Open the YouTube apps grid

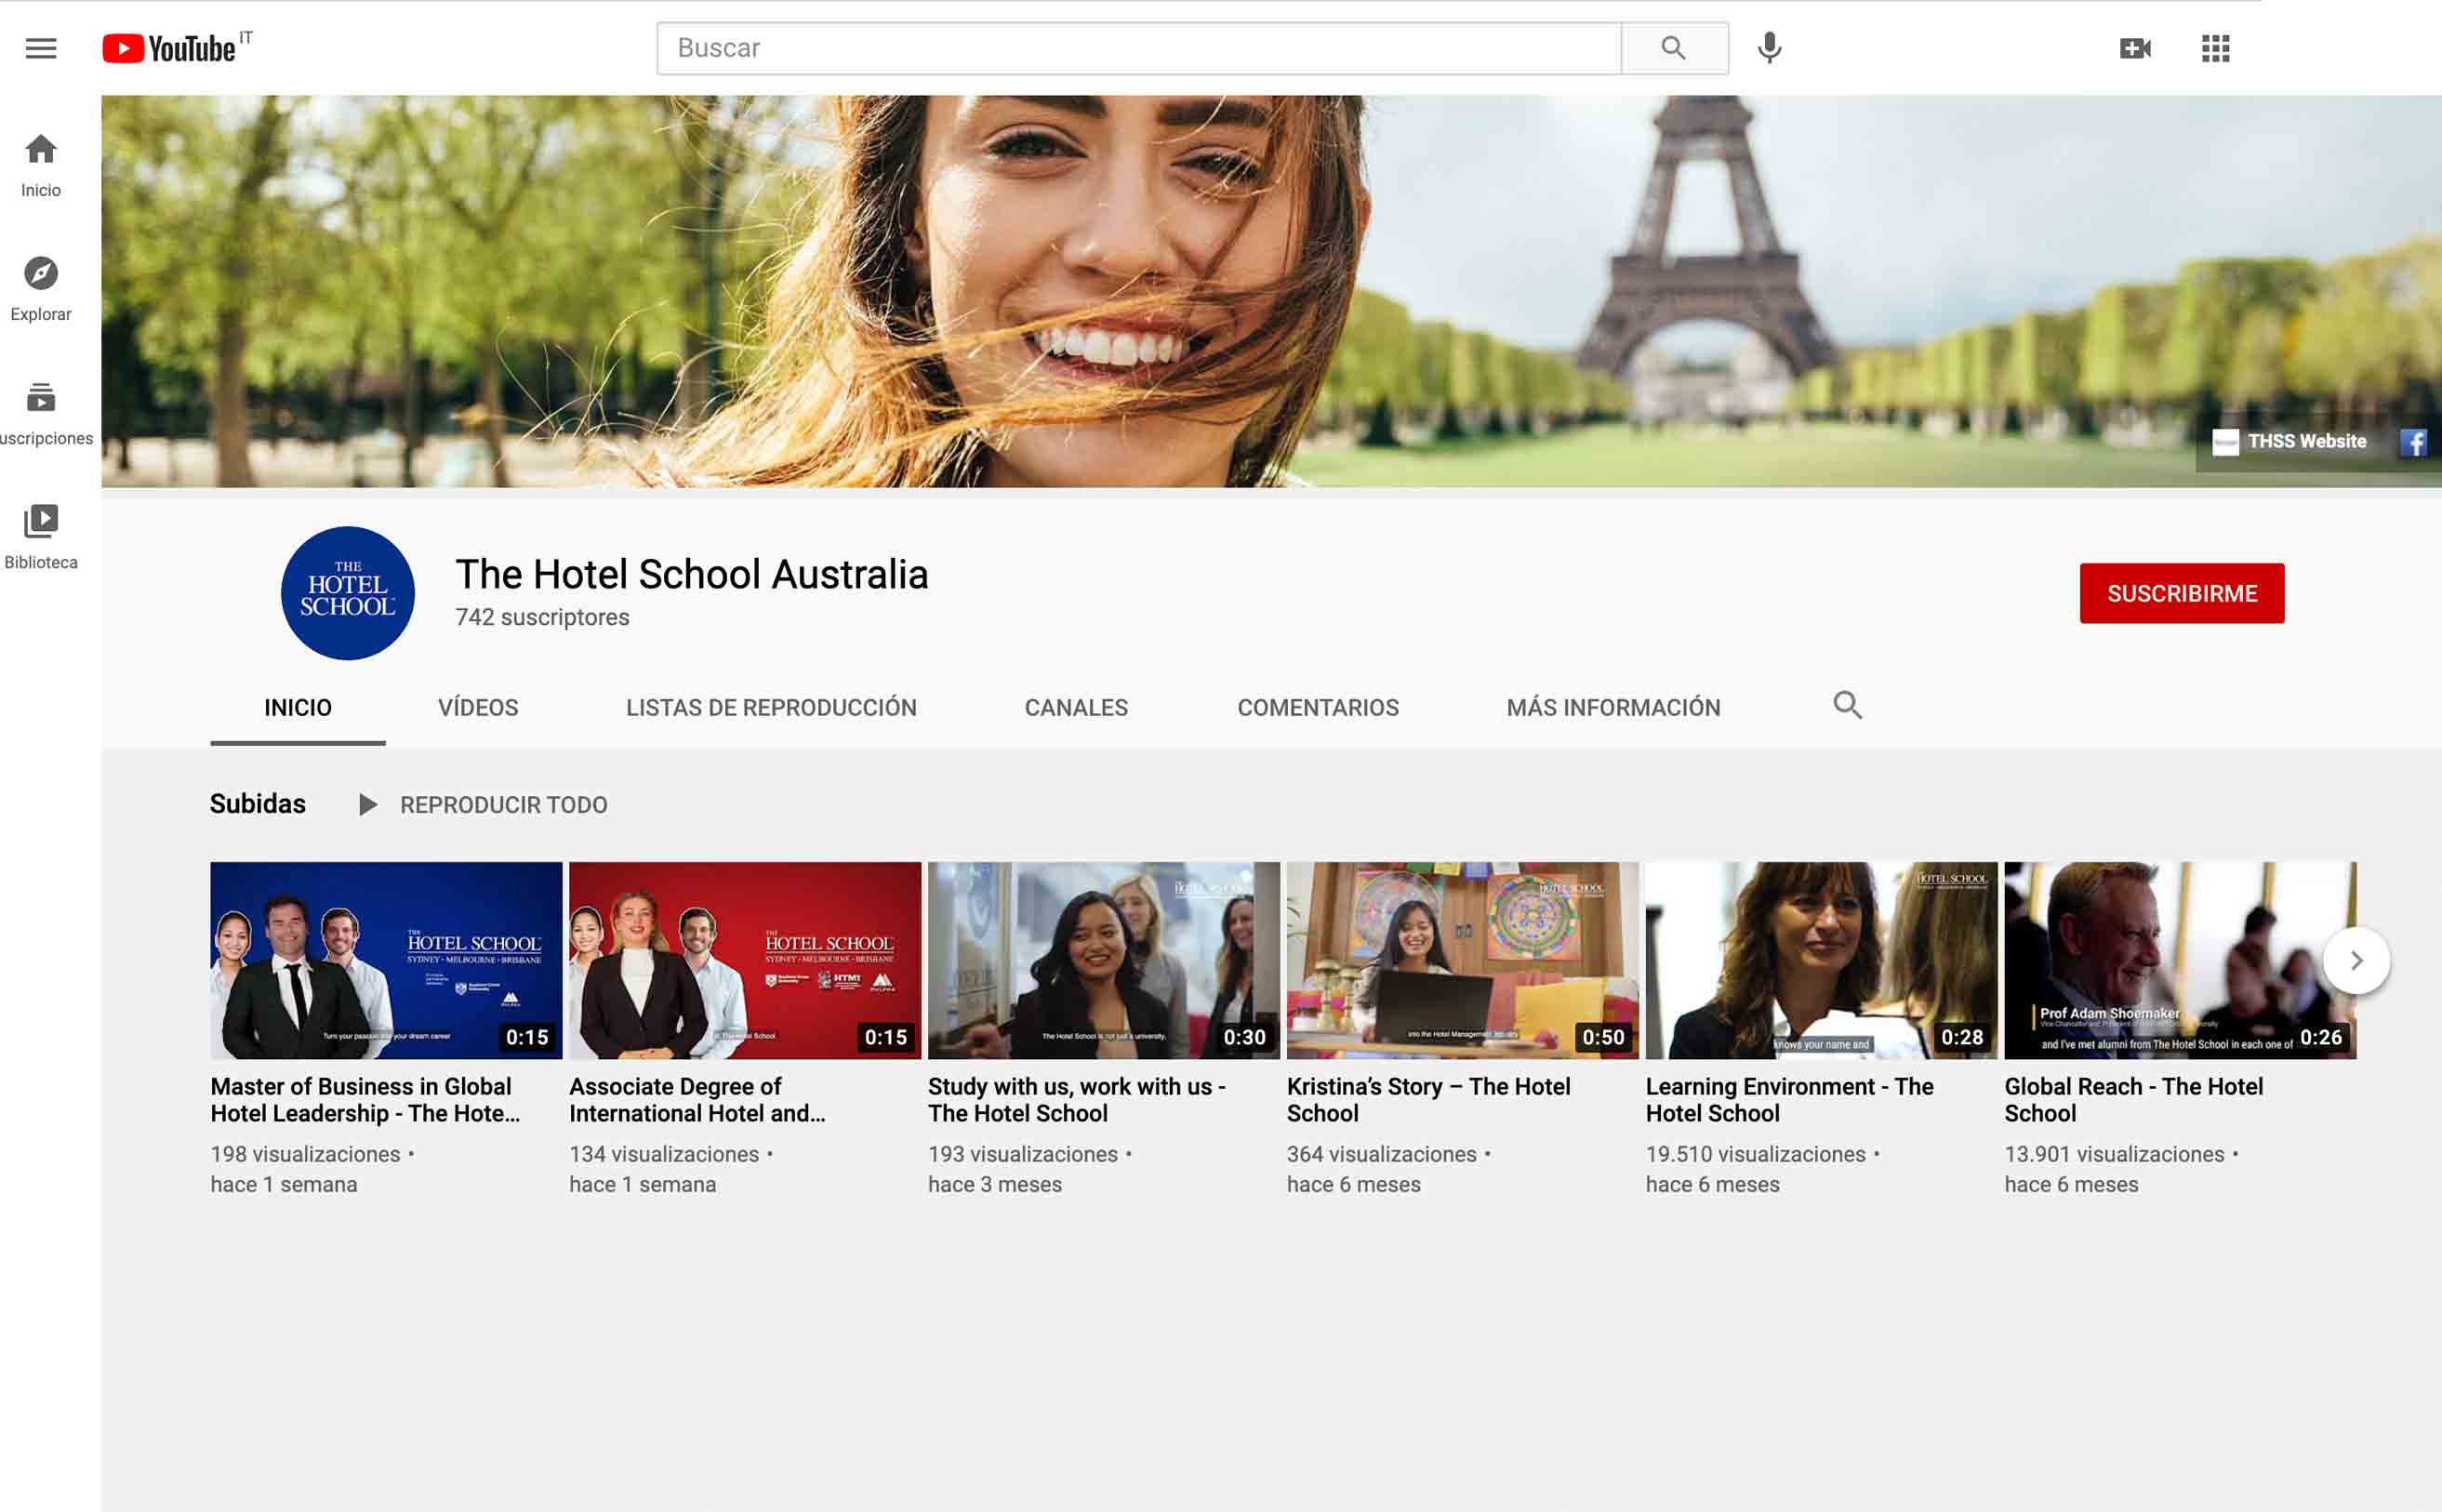pyautogui.click(x=2215, y=48)
